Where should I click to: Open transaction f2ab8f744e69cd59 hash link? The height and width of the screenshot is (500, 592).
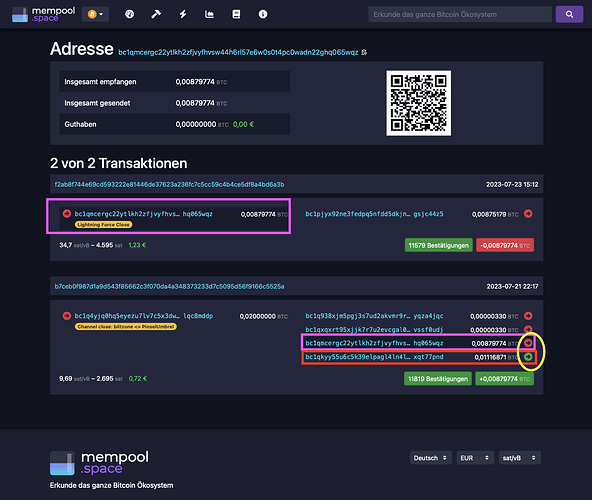tap(170, 184)
